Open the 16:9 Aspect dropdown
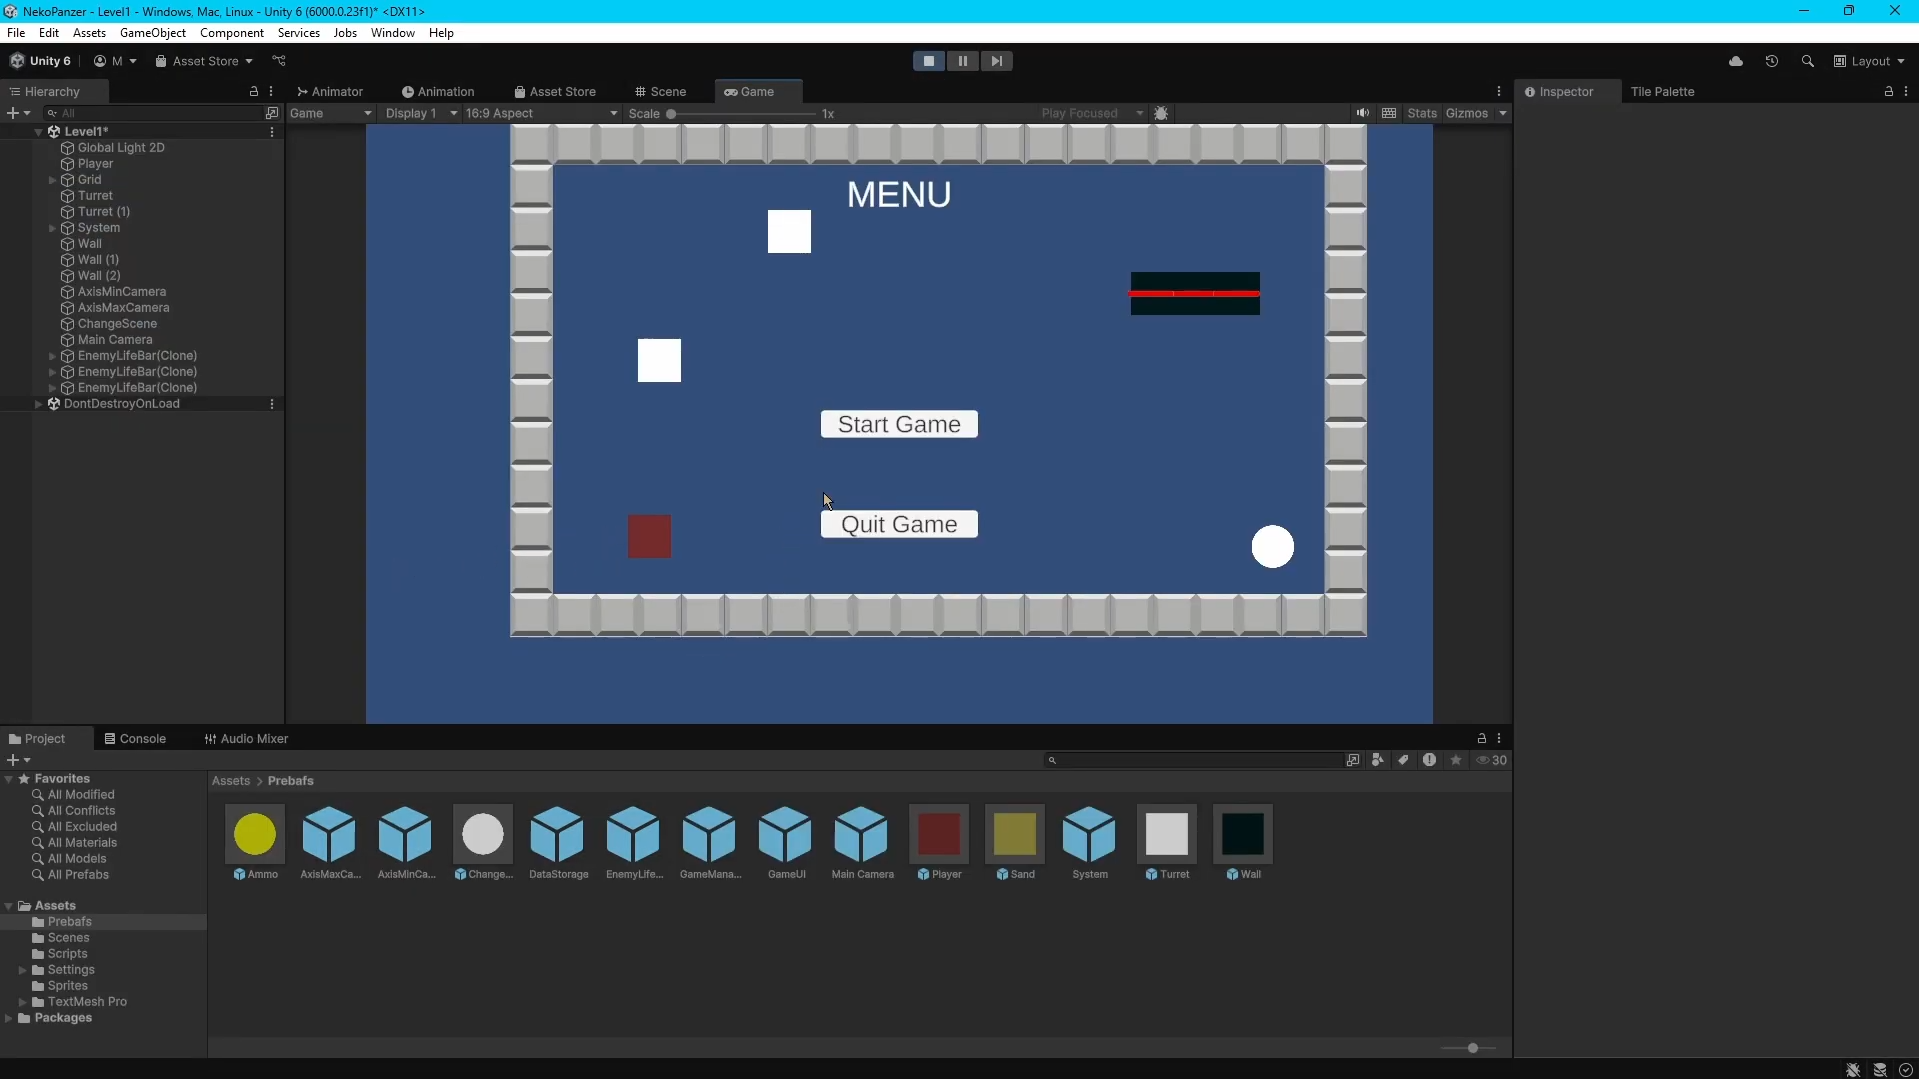 click(541, 113)
